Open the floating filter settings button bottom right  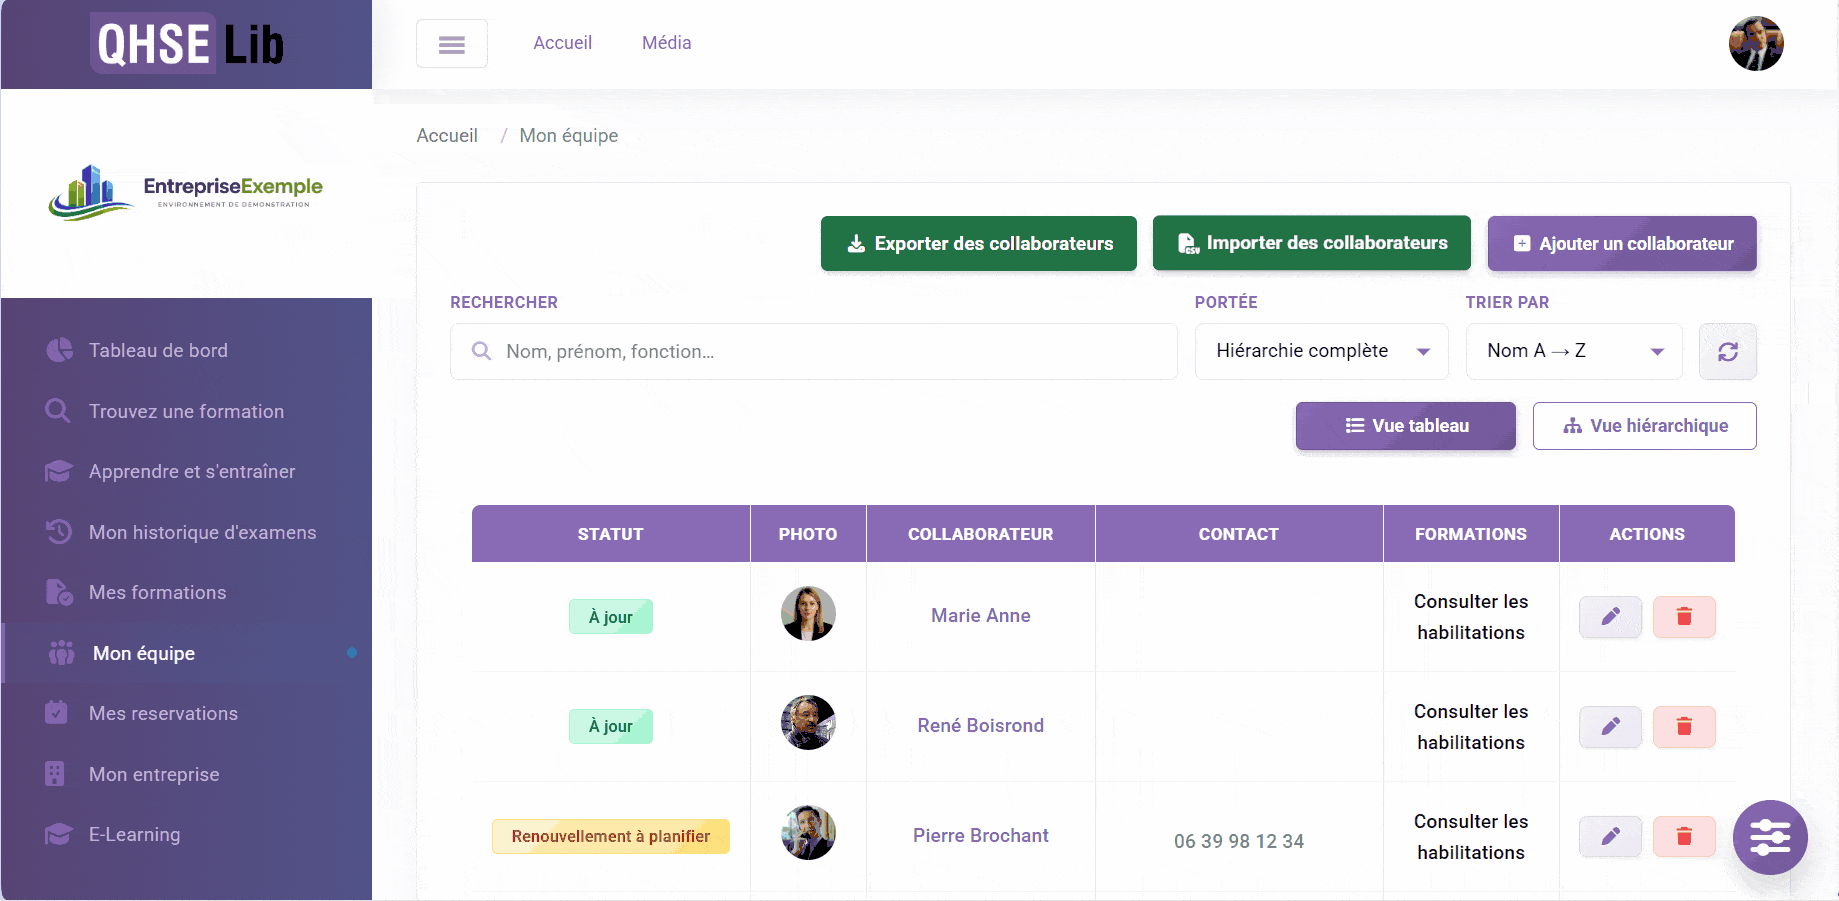1769,838
